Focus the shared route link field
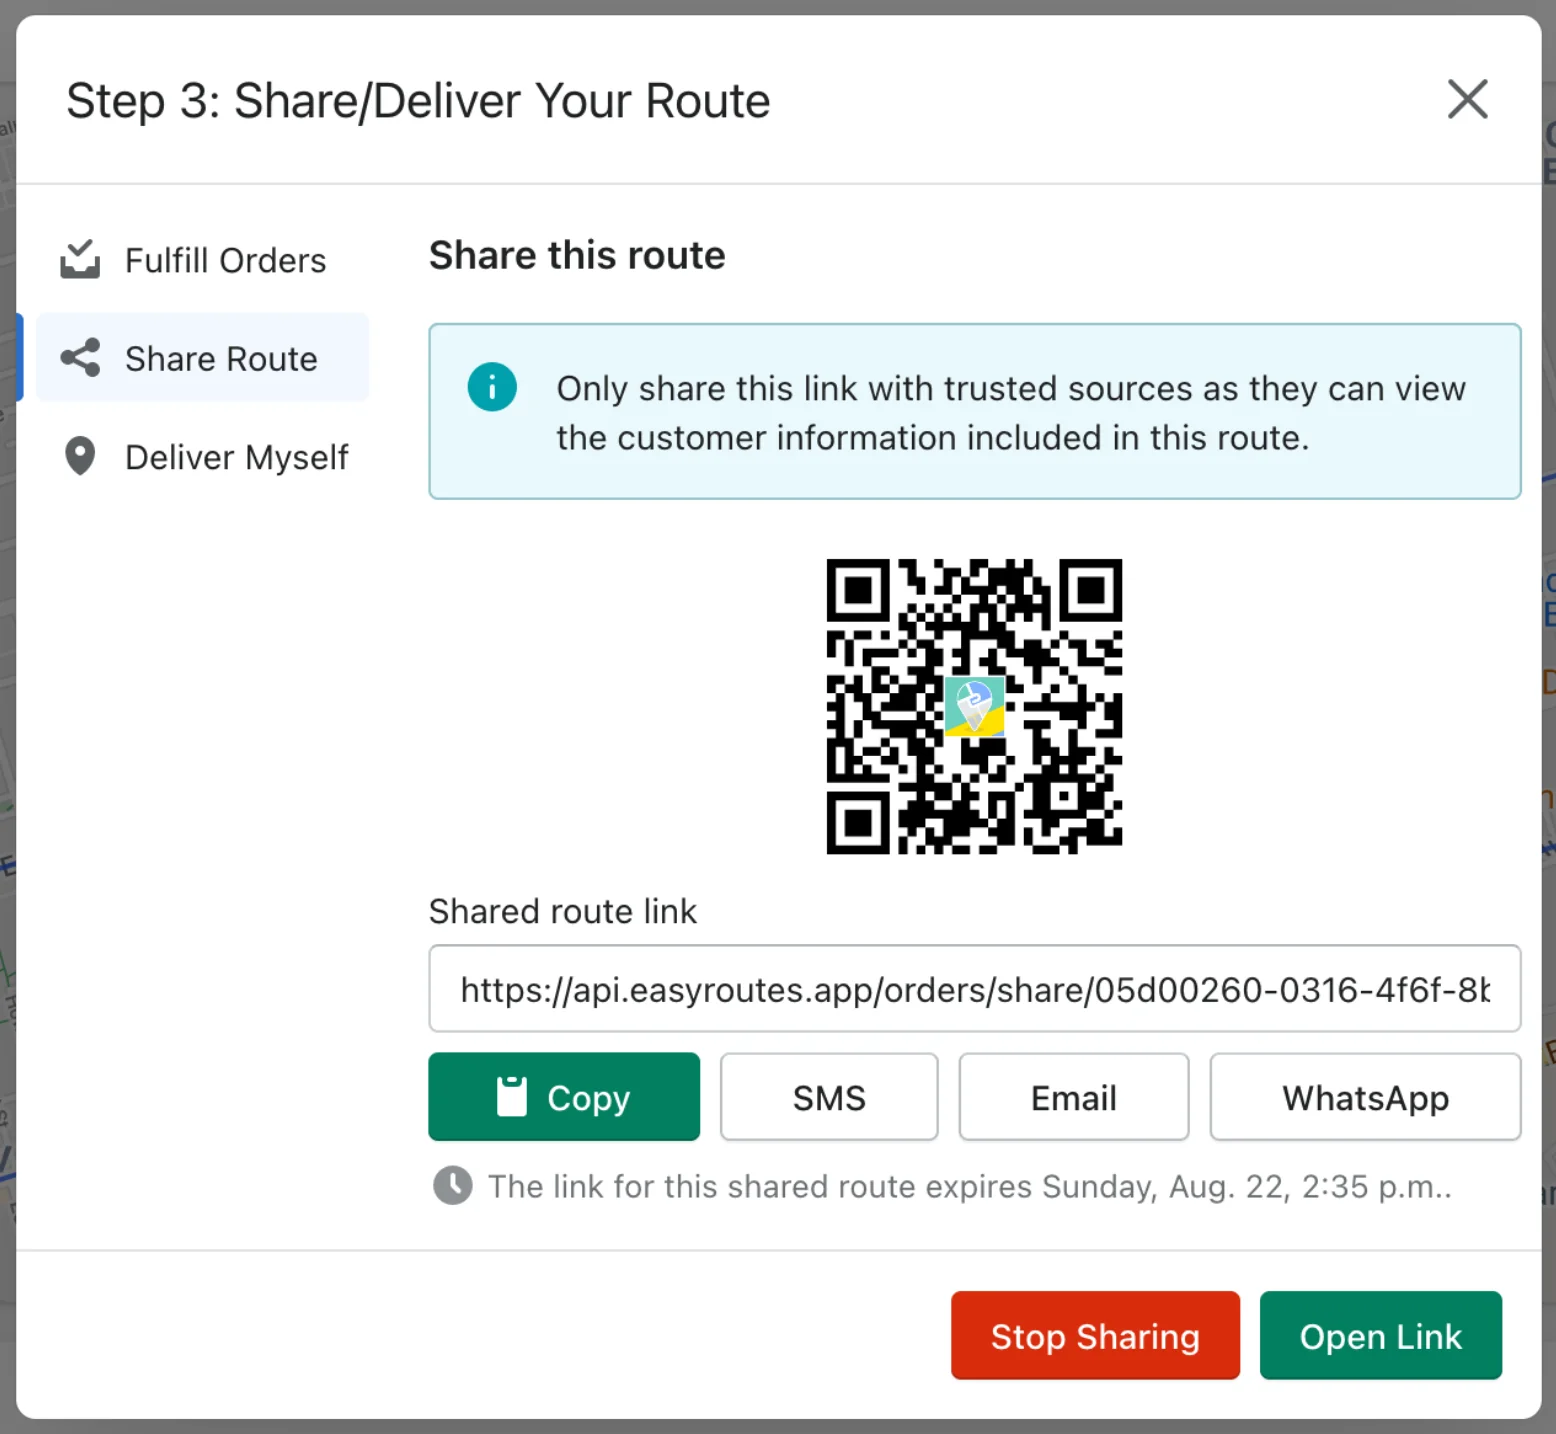 tap(975, 988)
